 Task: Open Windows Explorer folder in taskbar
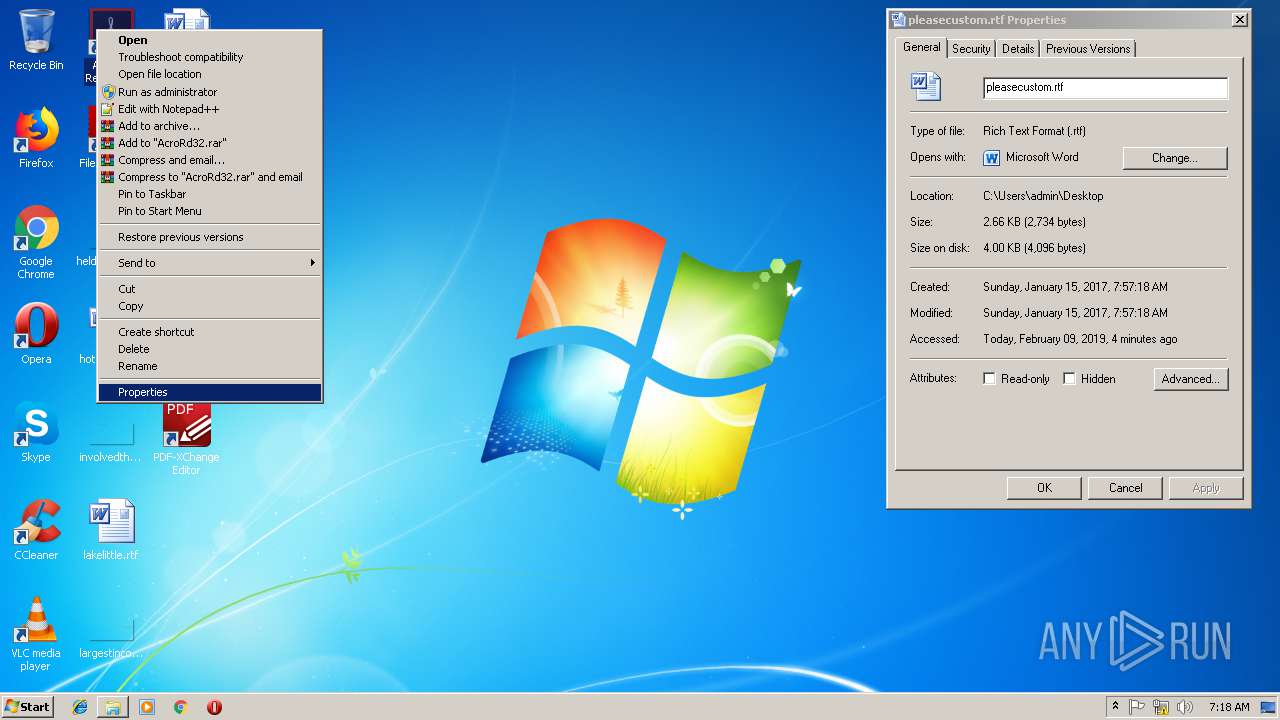click(113, 707)
